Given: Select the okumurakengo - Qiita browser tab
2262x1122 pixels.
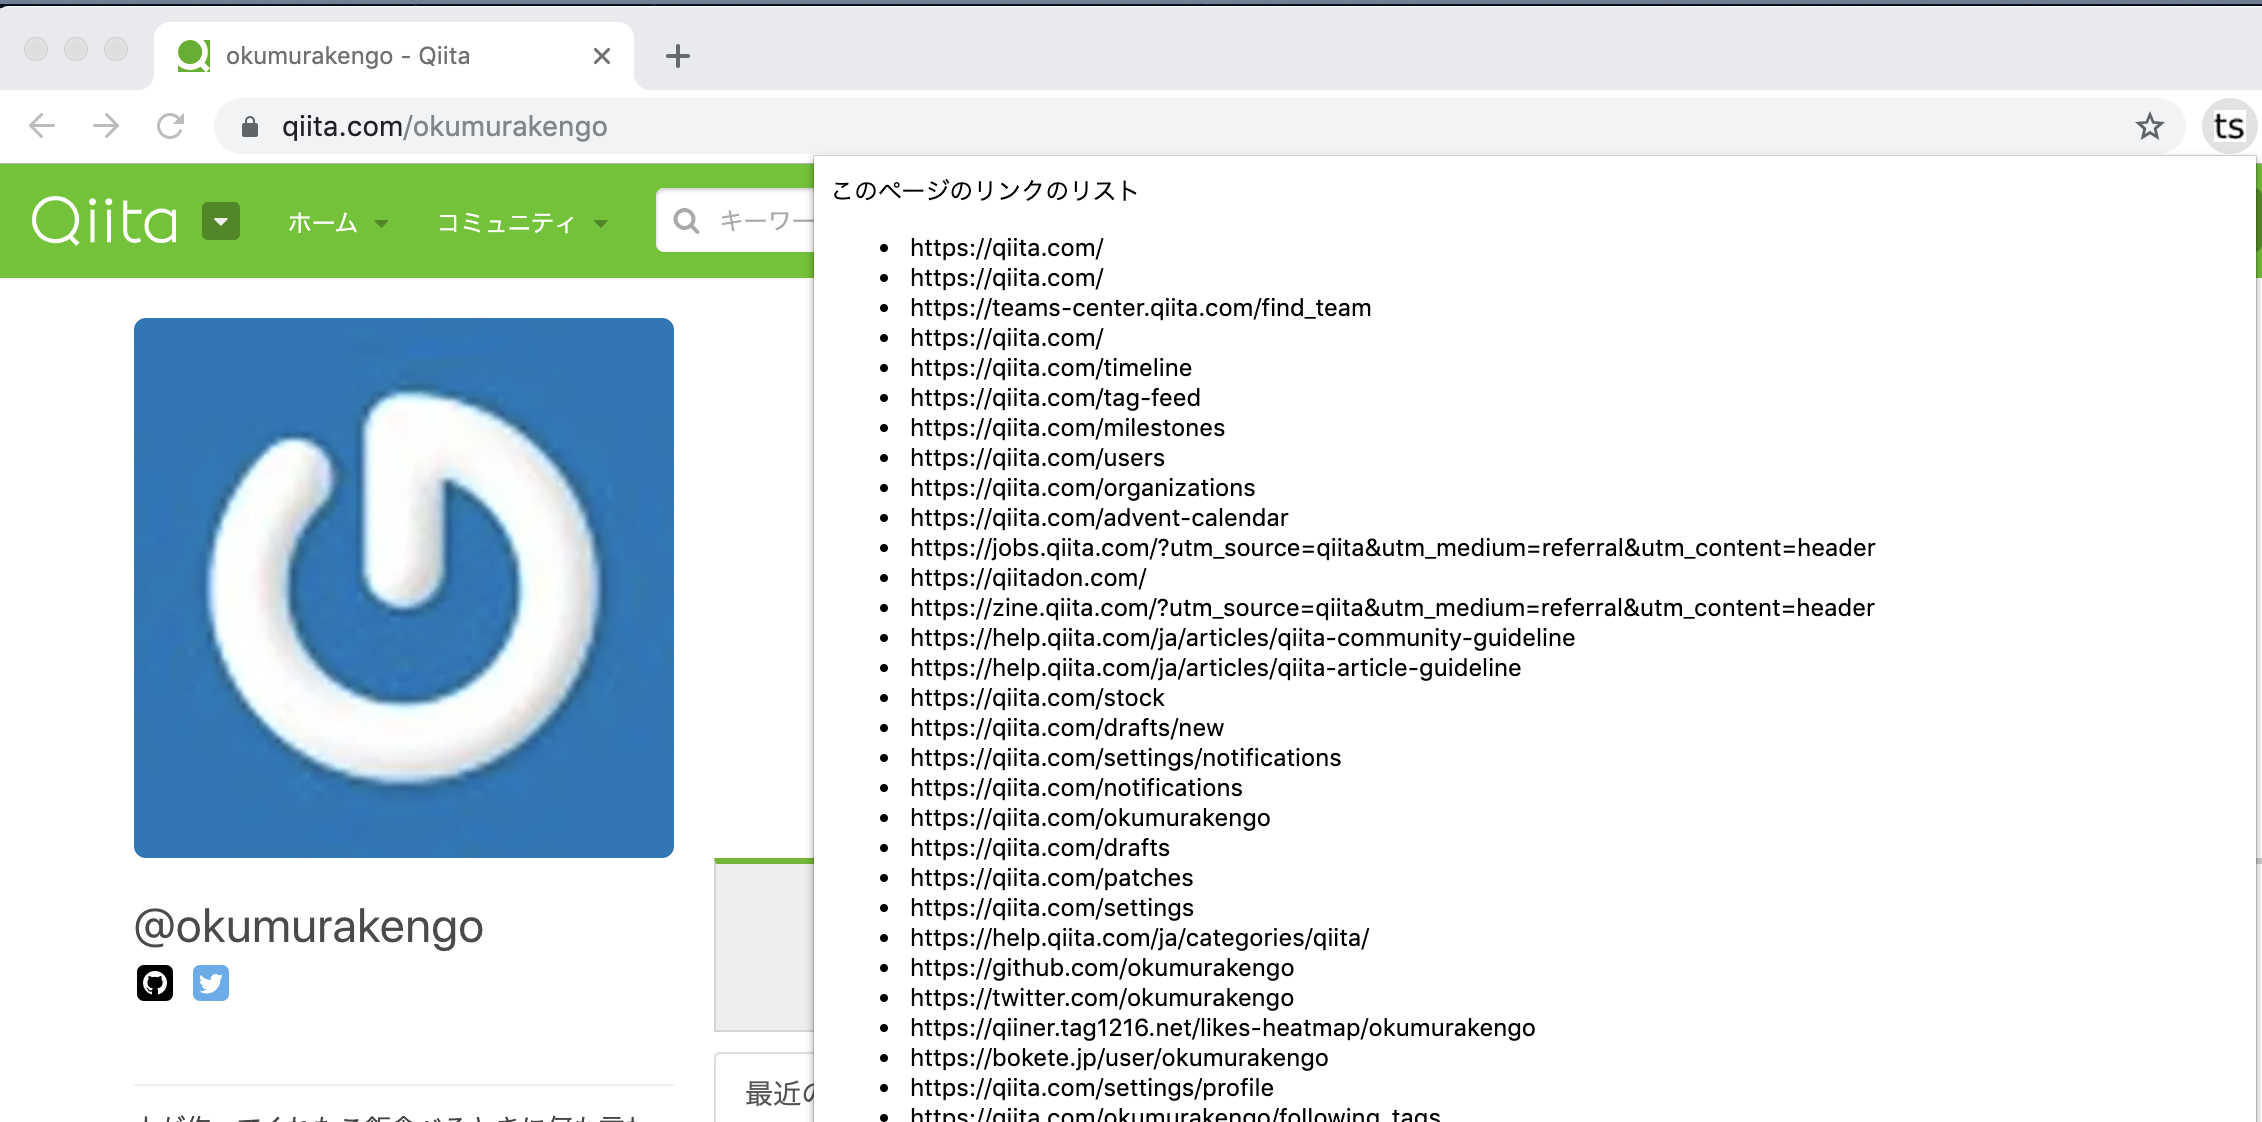Looking at the screenshot, I should 394,56.
